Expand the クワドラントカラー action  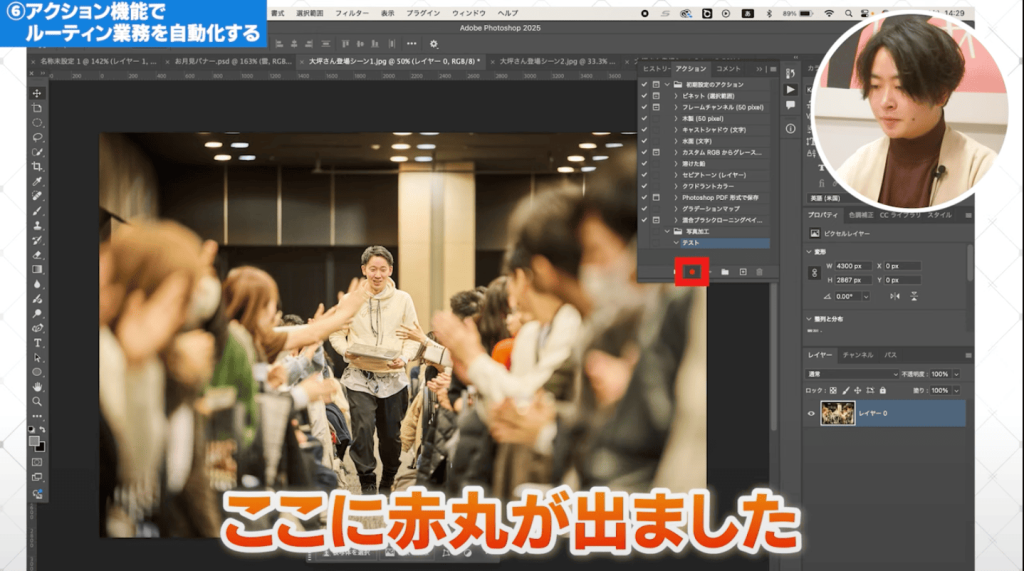[x=675, y=186]
